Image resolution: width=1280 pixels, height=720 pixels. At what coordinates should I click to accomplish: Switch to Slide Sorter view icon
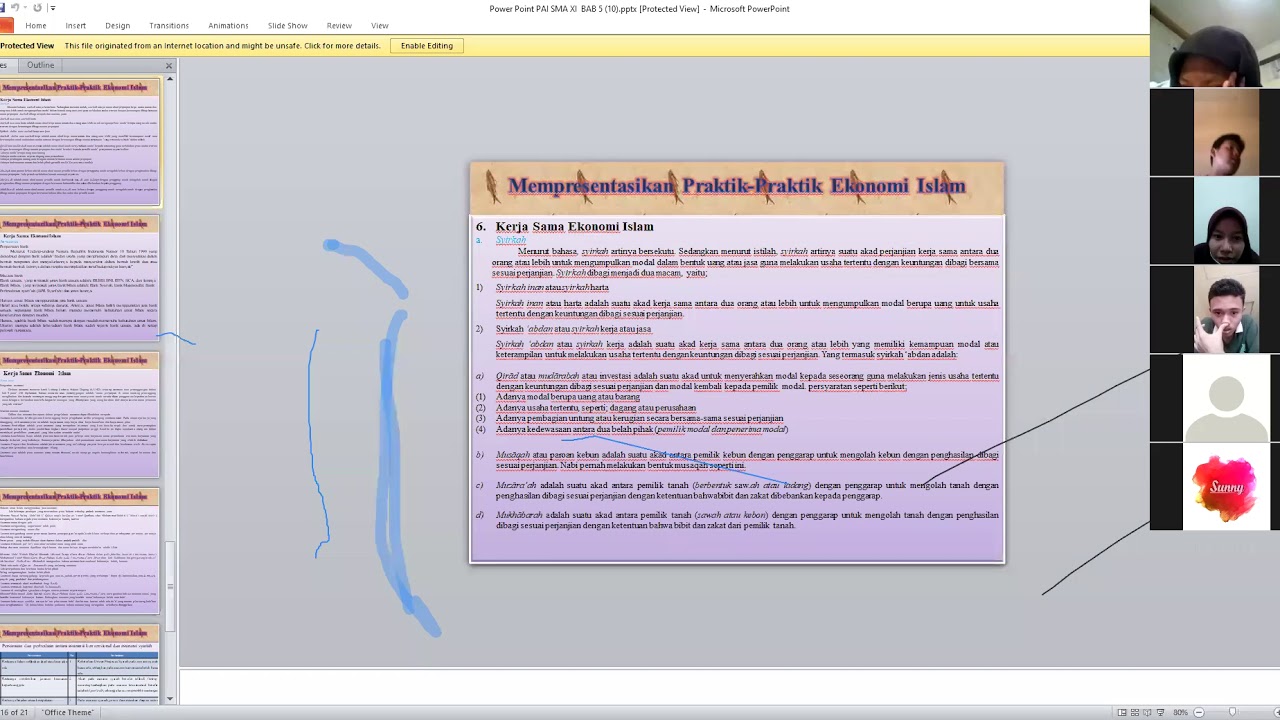(1136, 713)
